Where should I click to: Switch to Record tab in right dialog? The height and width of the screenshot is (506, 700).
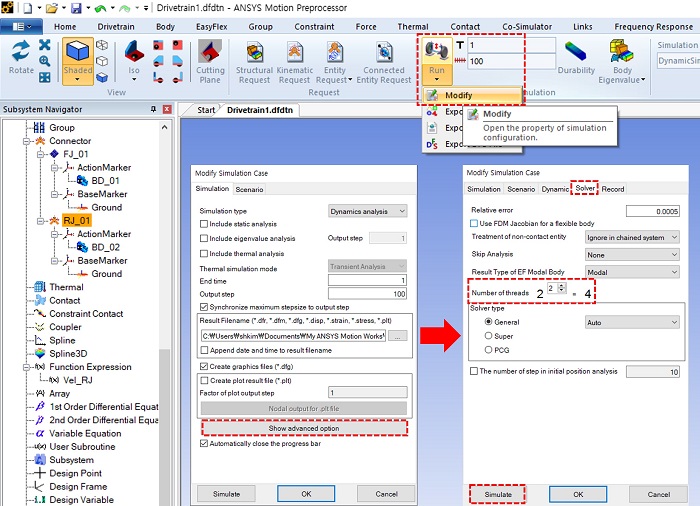612,189
